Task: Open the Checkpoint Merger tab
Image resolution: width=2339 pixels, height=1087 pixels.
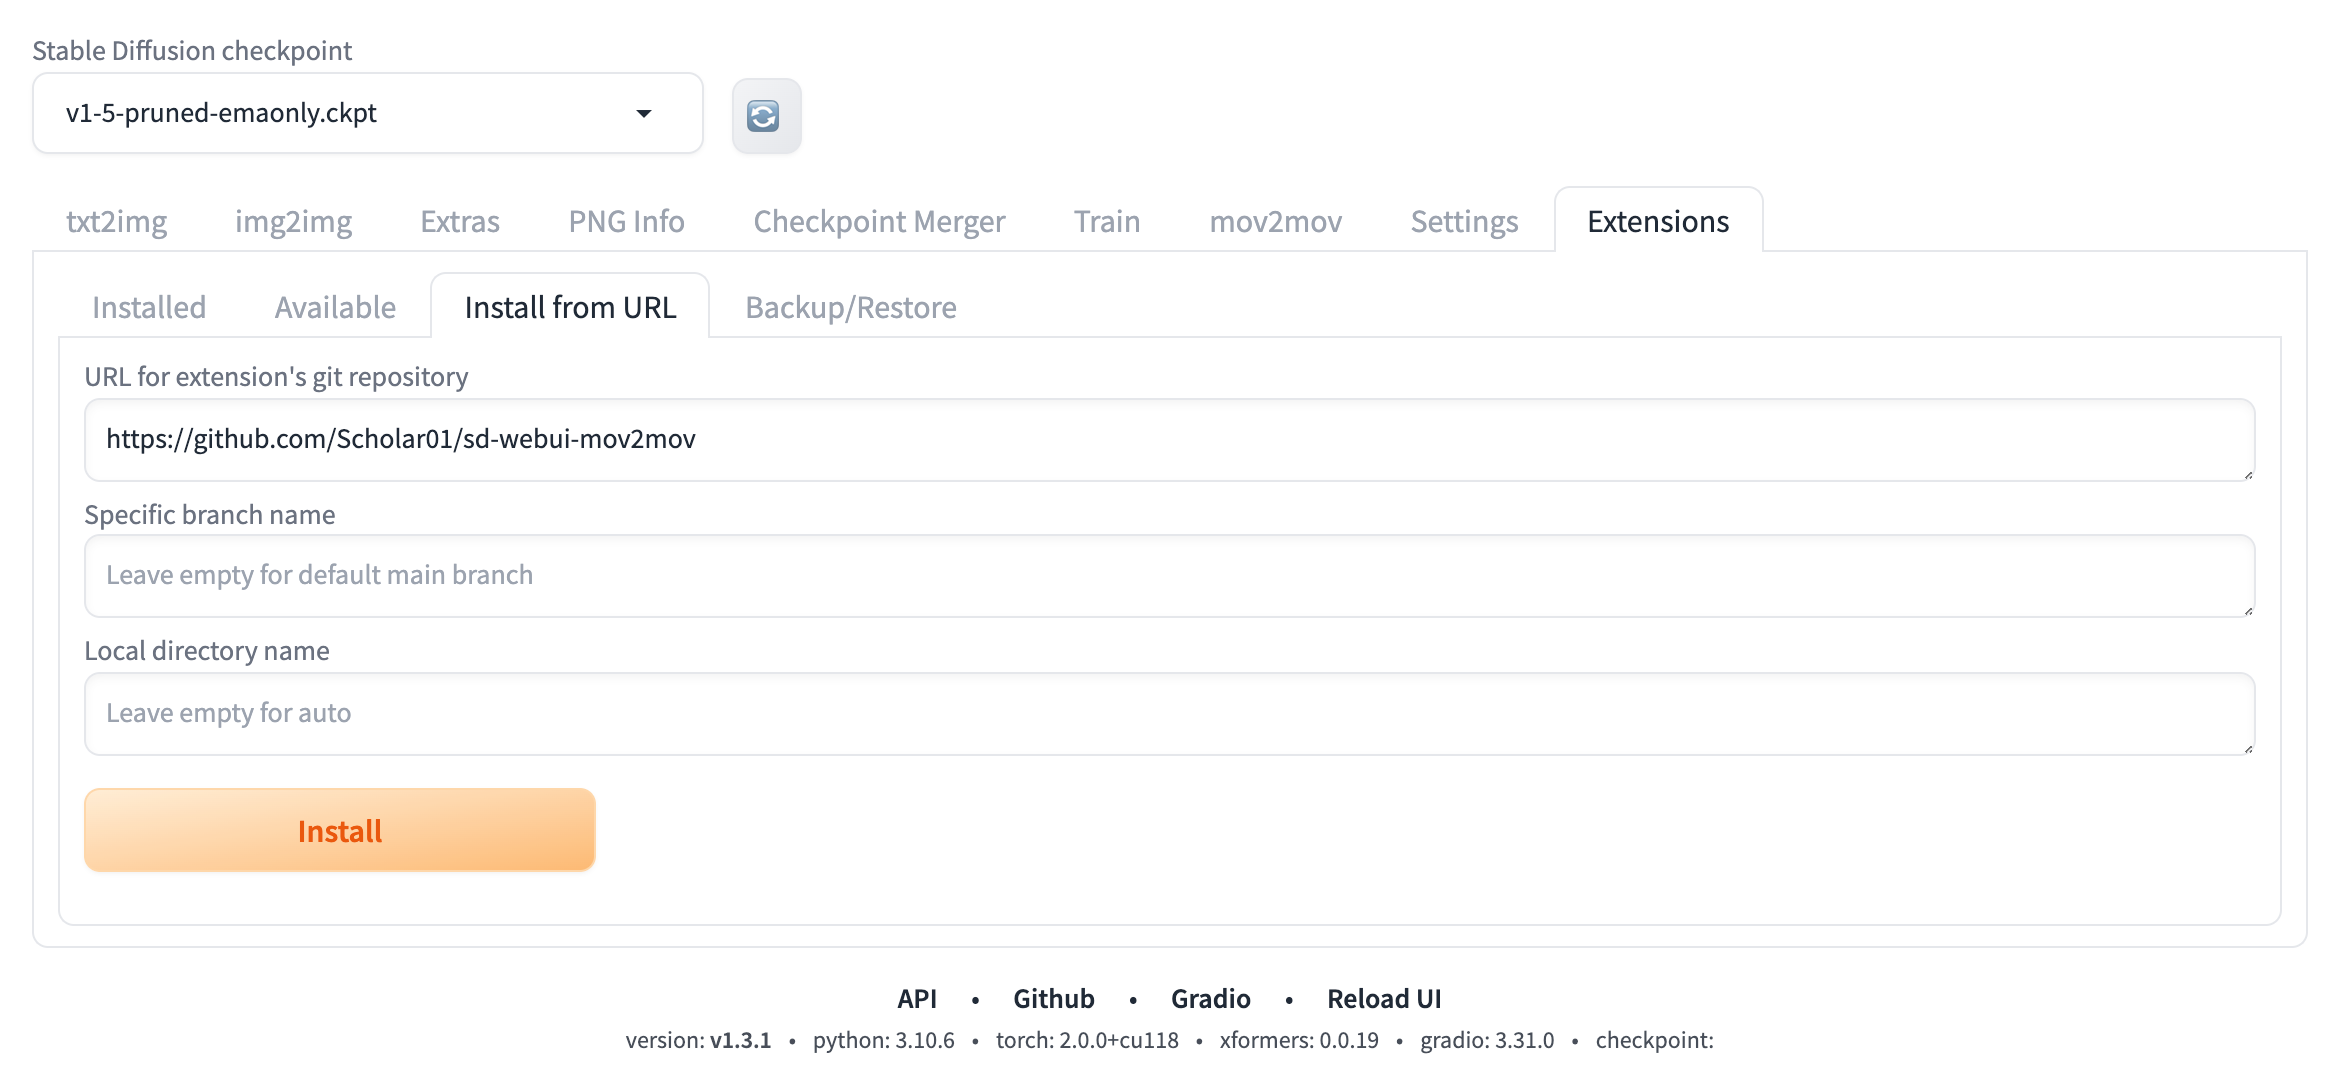Action: coord(878,221)
